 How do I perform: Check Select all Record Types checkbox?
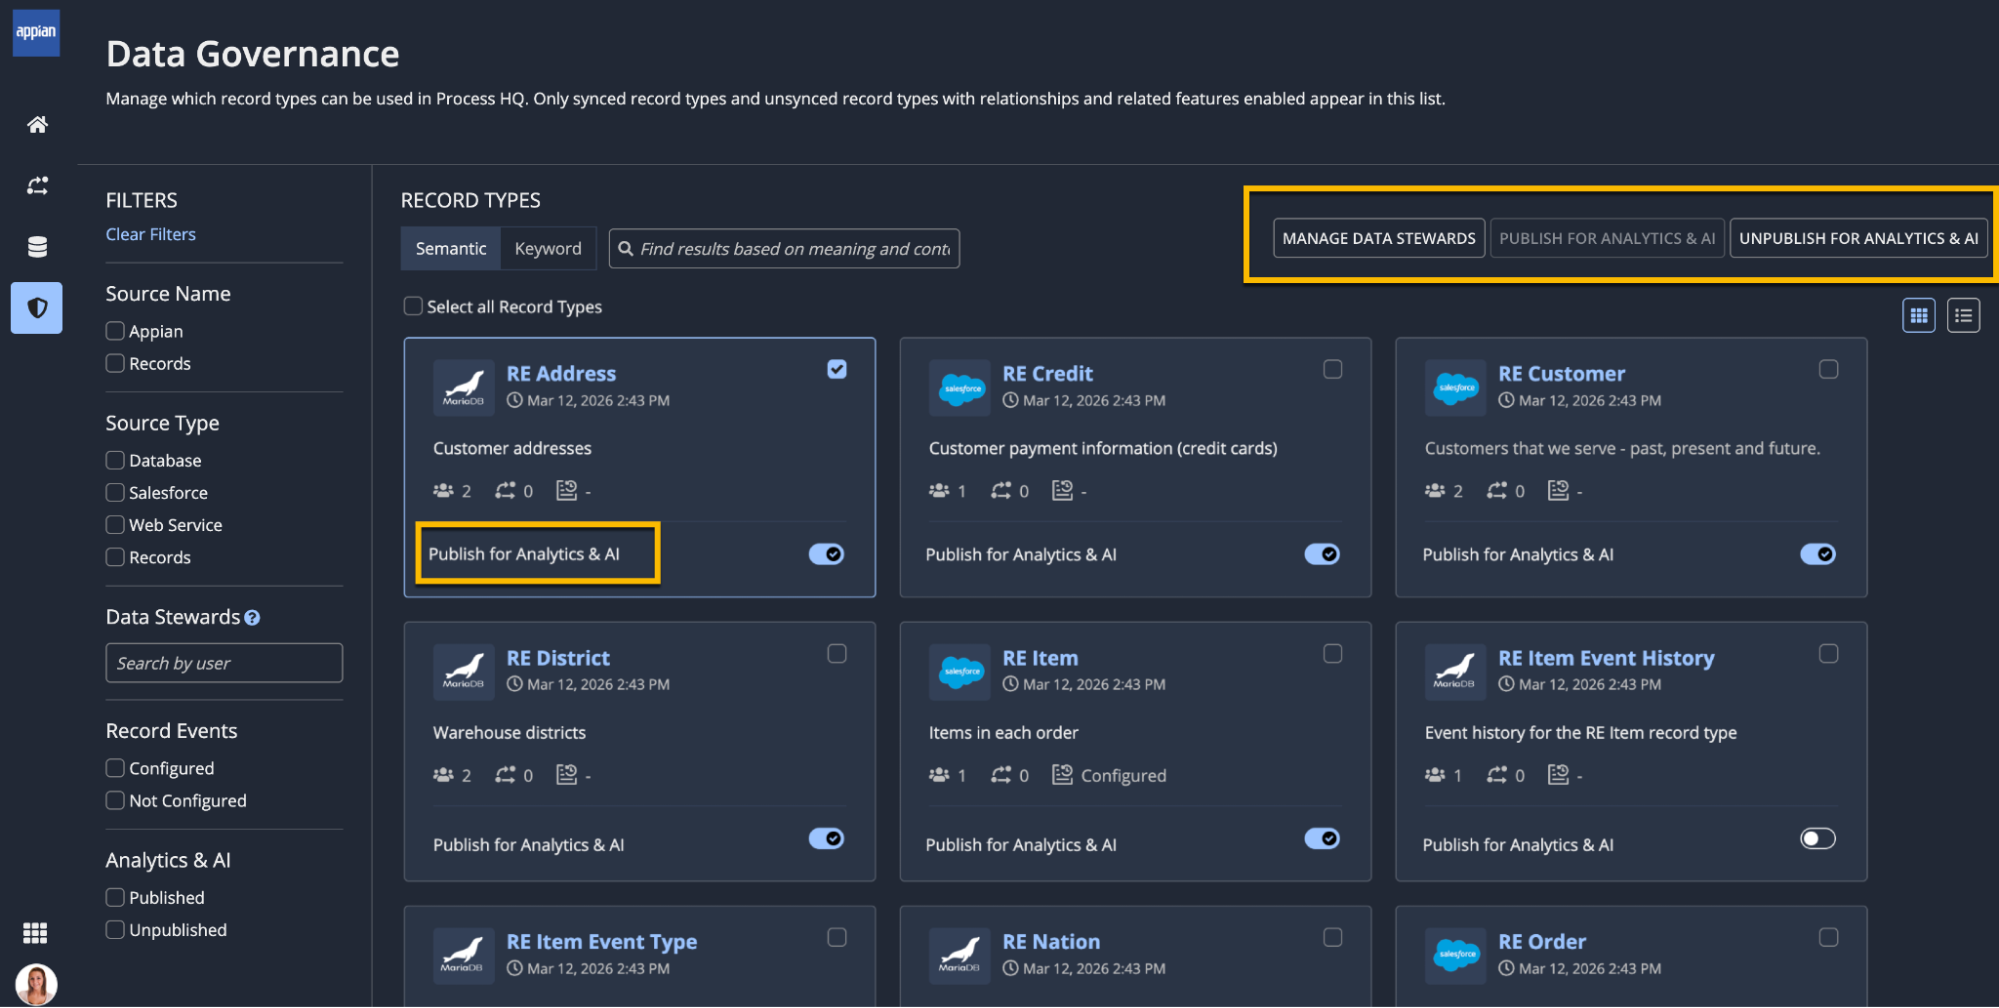(x=413, y=306)
